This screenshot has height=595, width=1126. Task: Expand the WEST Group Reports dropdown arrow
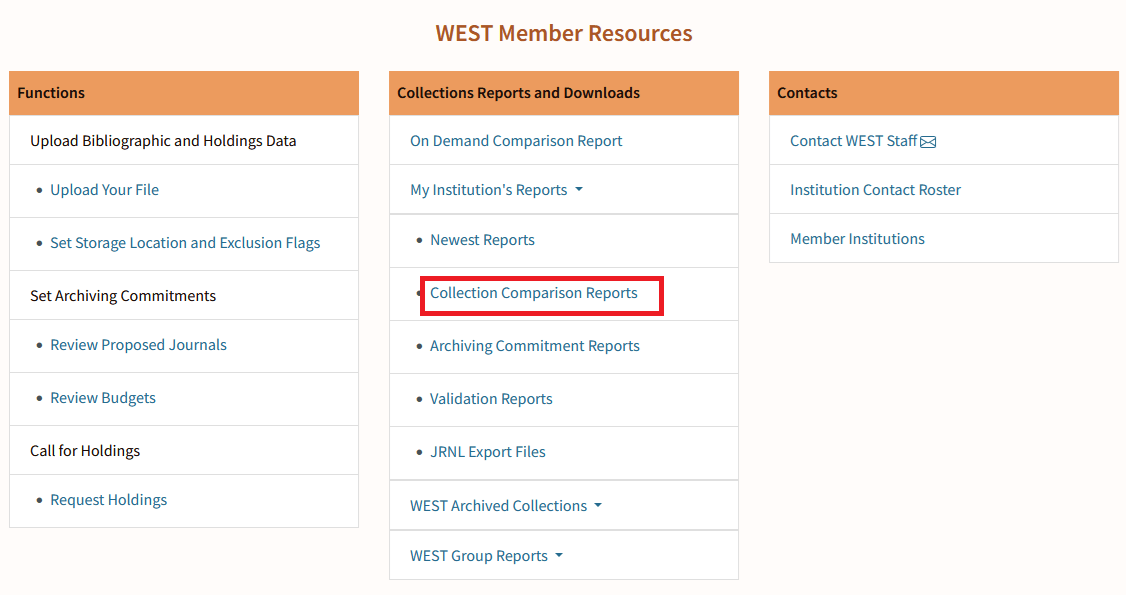tap(559, 556)
